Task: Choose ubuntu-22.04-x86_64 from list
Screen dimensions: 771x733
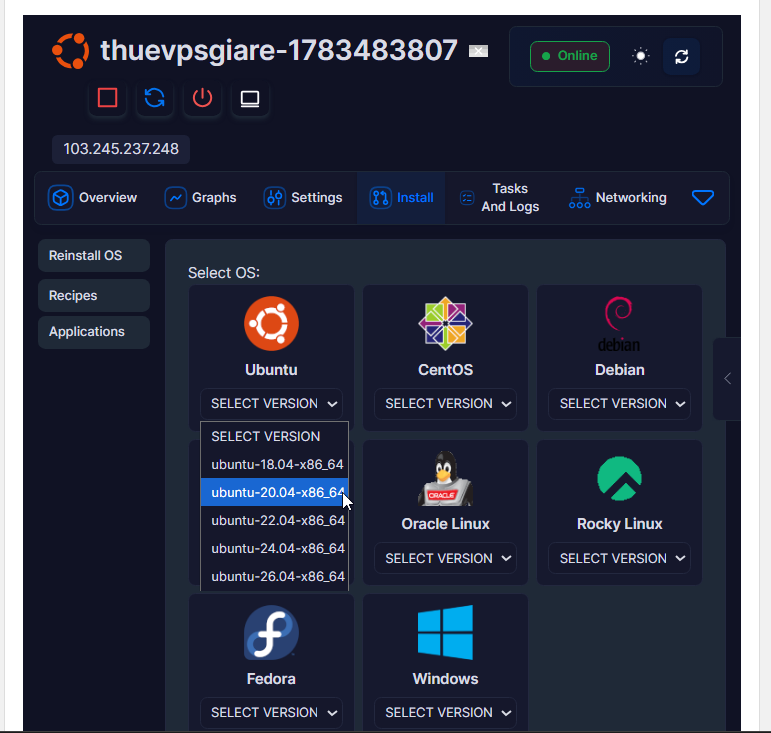Action: coord(274,521)
